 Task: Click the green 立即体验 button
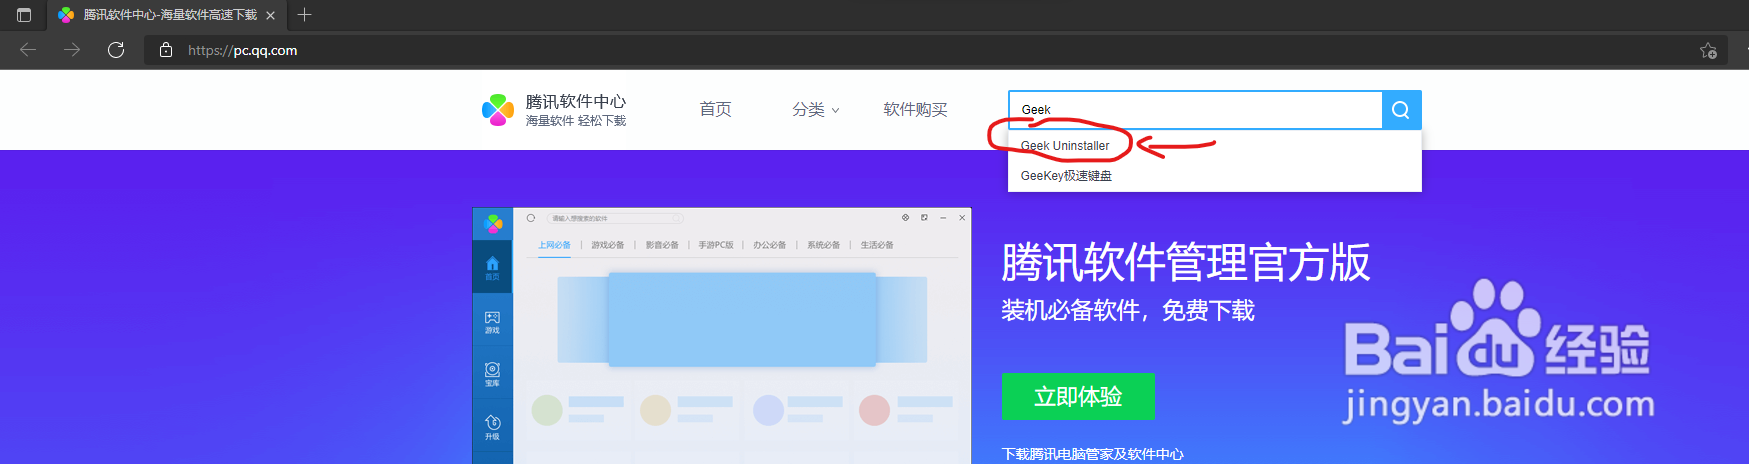click(1078, 396)
